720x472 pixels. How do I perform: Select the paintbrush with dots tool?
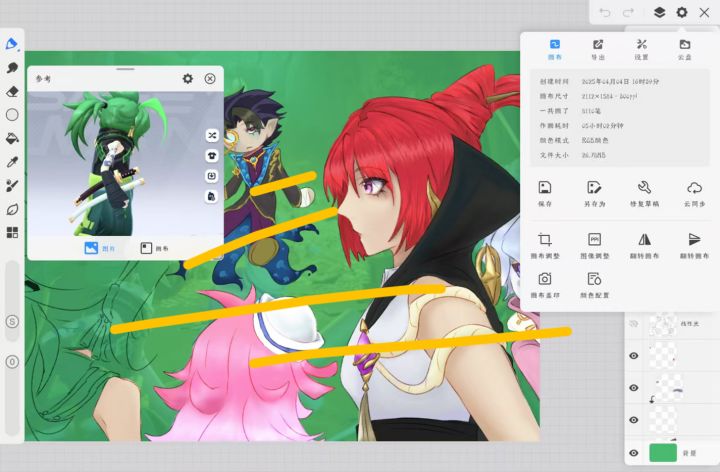click(x=12, y=185)
